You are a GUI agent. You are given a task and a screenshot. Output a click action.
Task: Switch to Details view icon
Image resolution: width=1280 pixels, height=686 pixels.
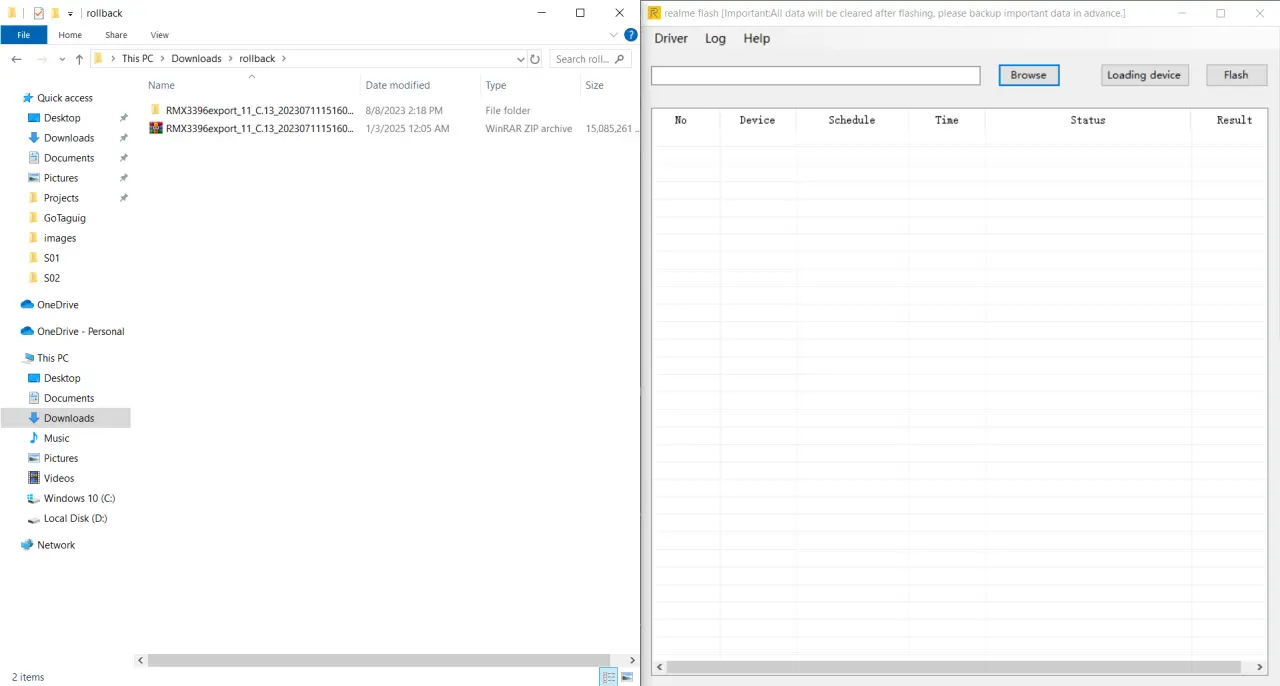(609, 677)
